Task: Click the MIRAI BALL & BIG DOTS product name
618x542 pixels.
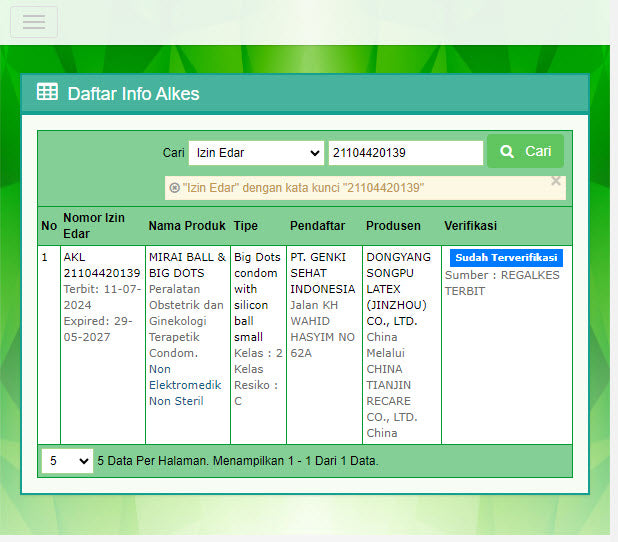Action: [187, 265]
